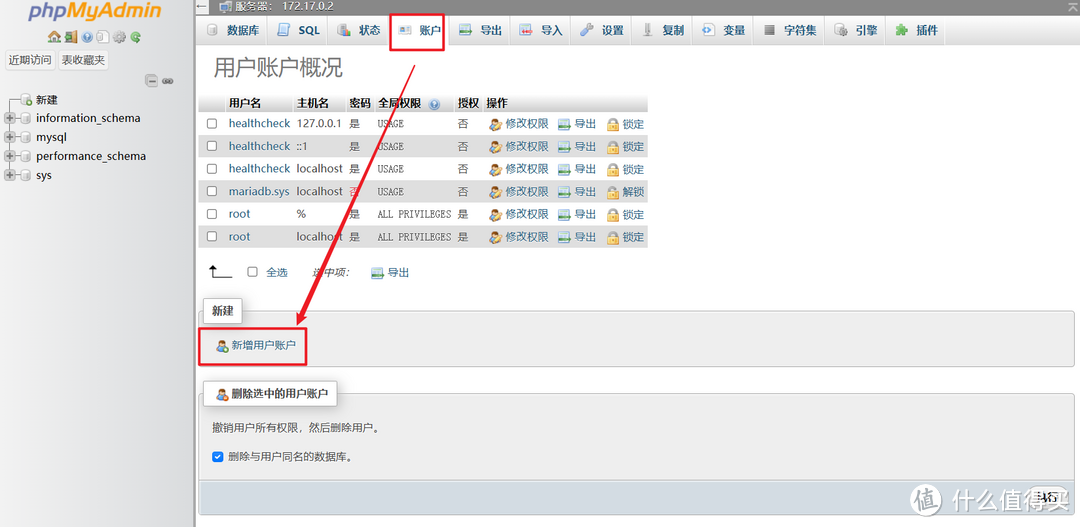Image resolution: width=1080 pixels, height=527 pixels.
Task: Collapse all navigation tree nodes
Action: point(152,81)
